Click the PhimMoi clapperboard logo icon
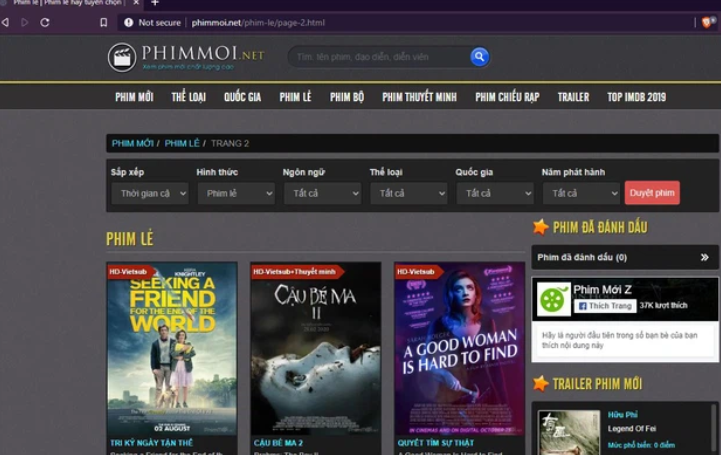 pyautogui.click(x=122, y=57)
